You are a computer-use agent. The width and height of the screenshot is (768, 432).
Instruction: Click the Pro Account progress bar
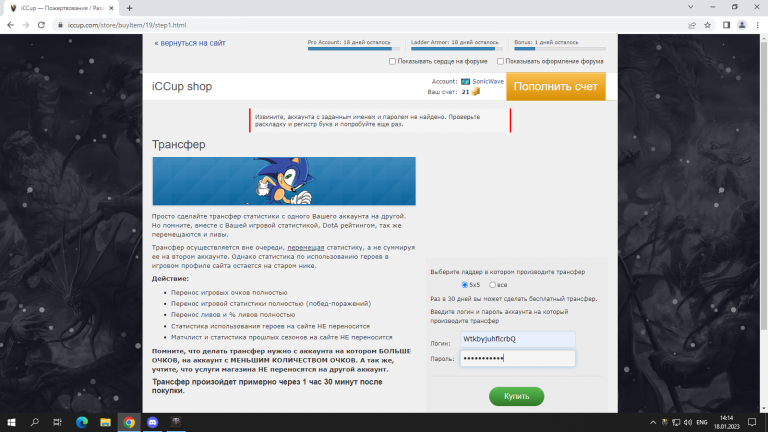click(x=354, y=48)
